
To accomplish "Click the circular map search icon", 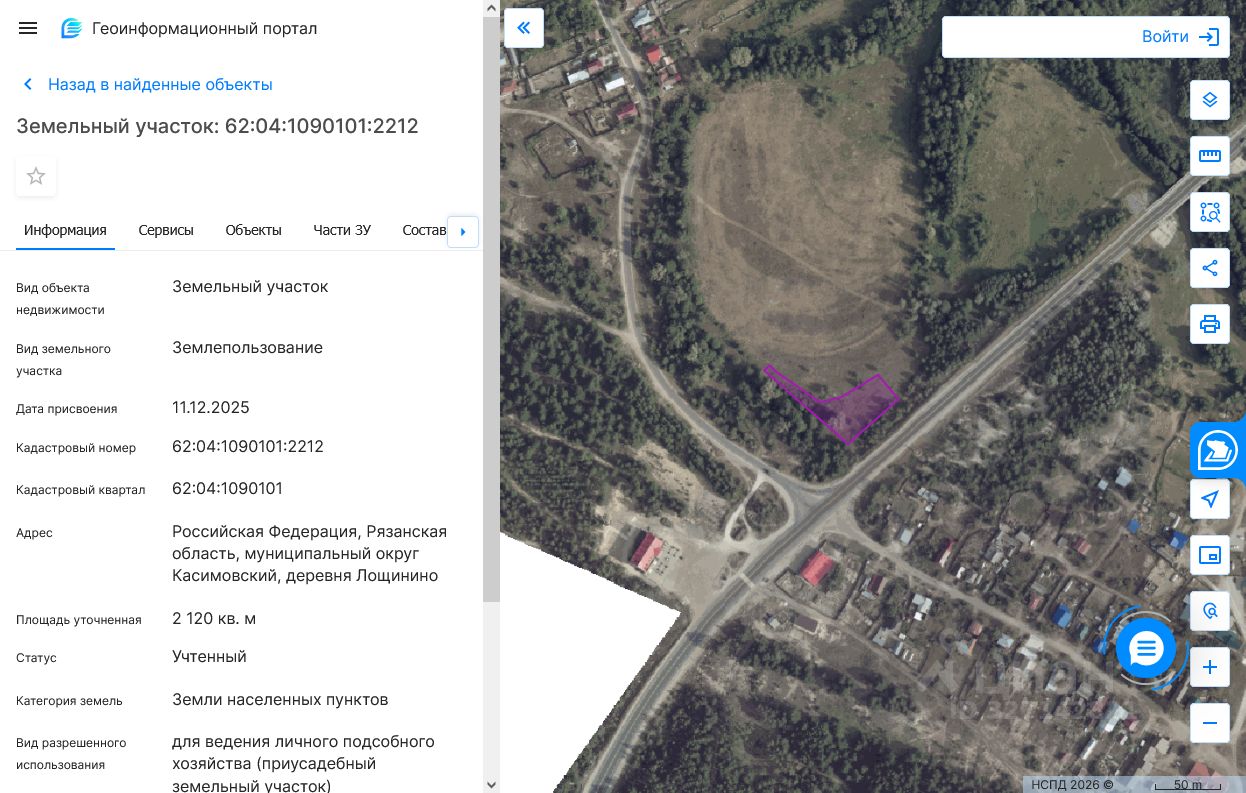I will tap(1210, 611).
